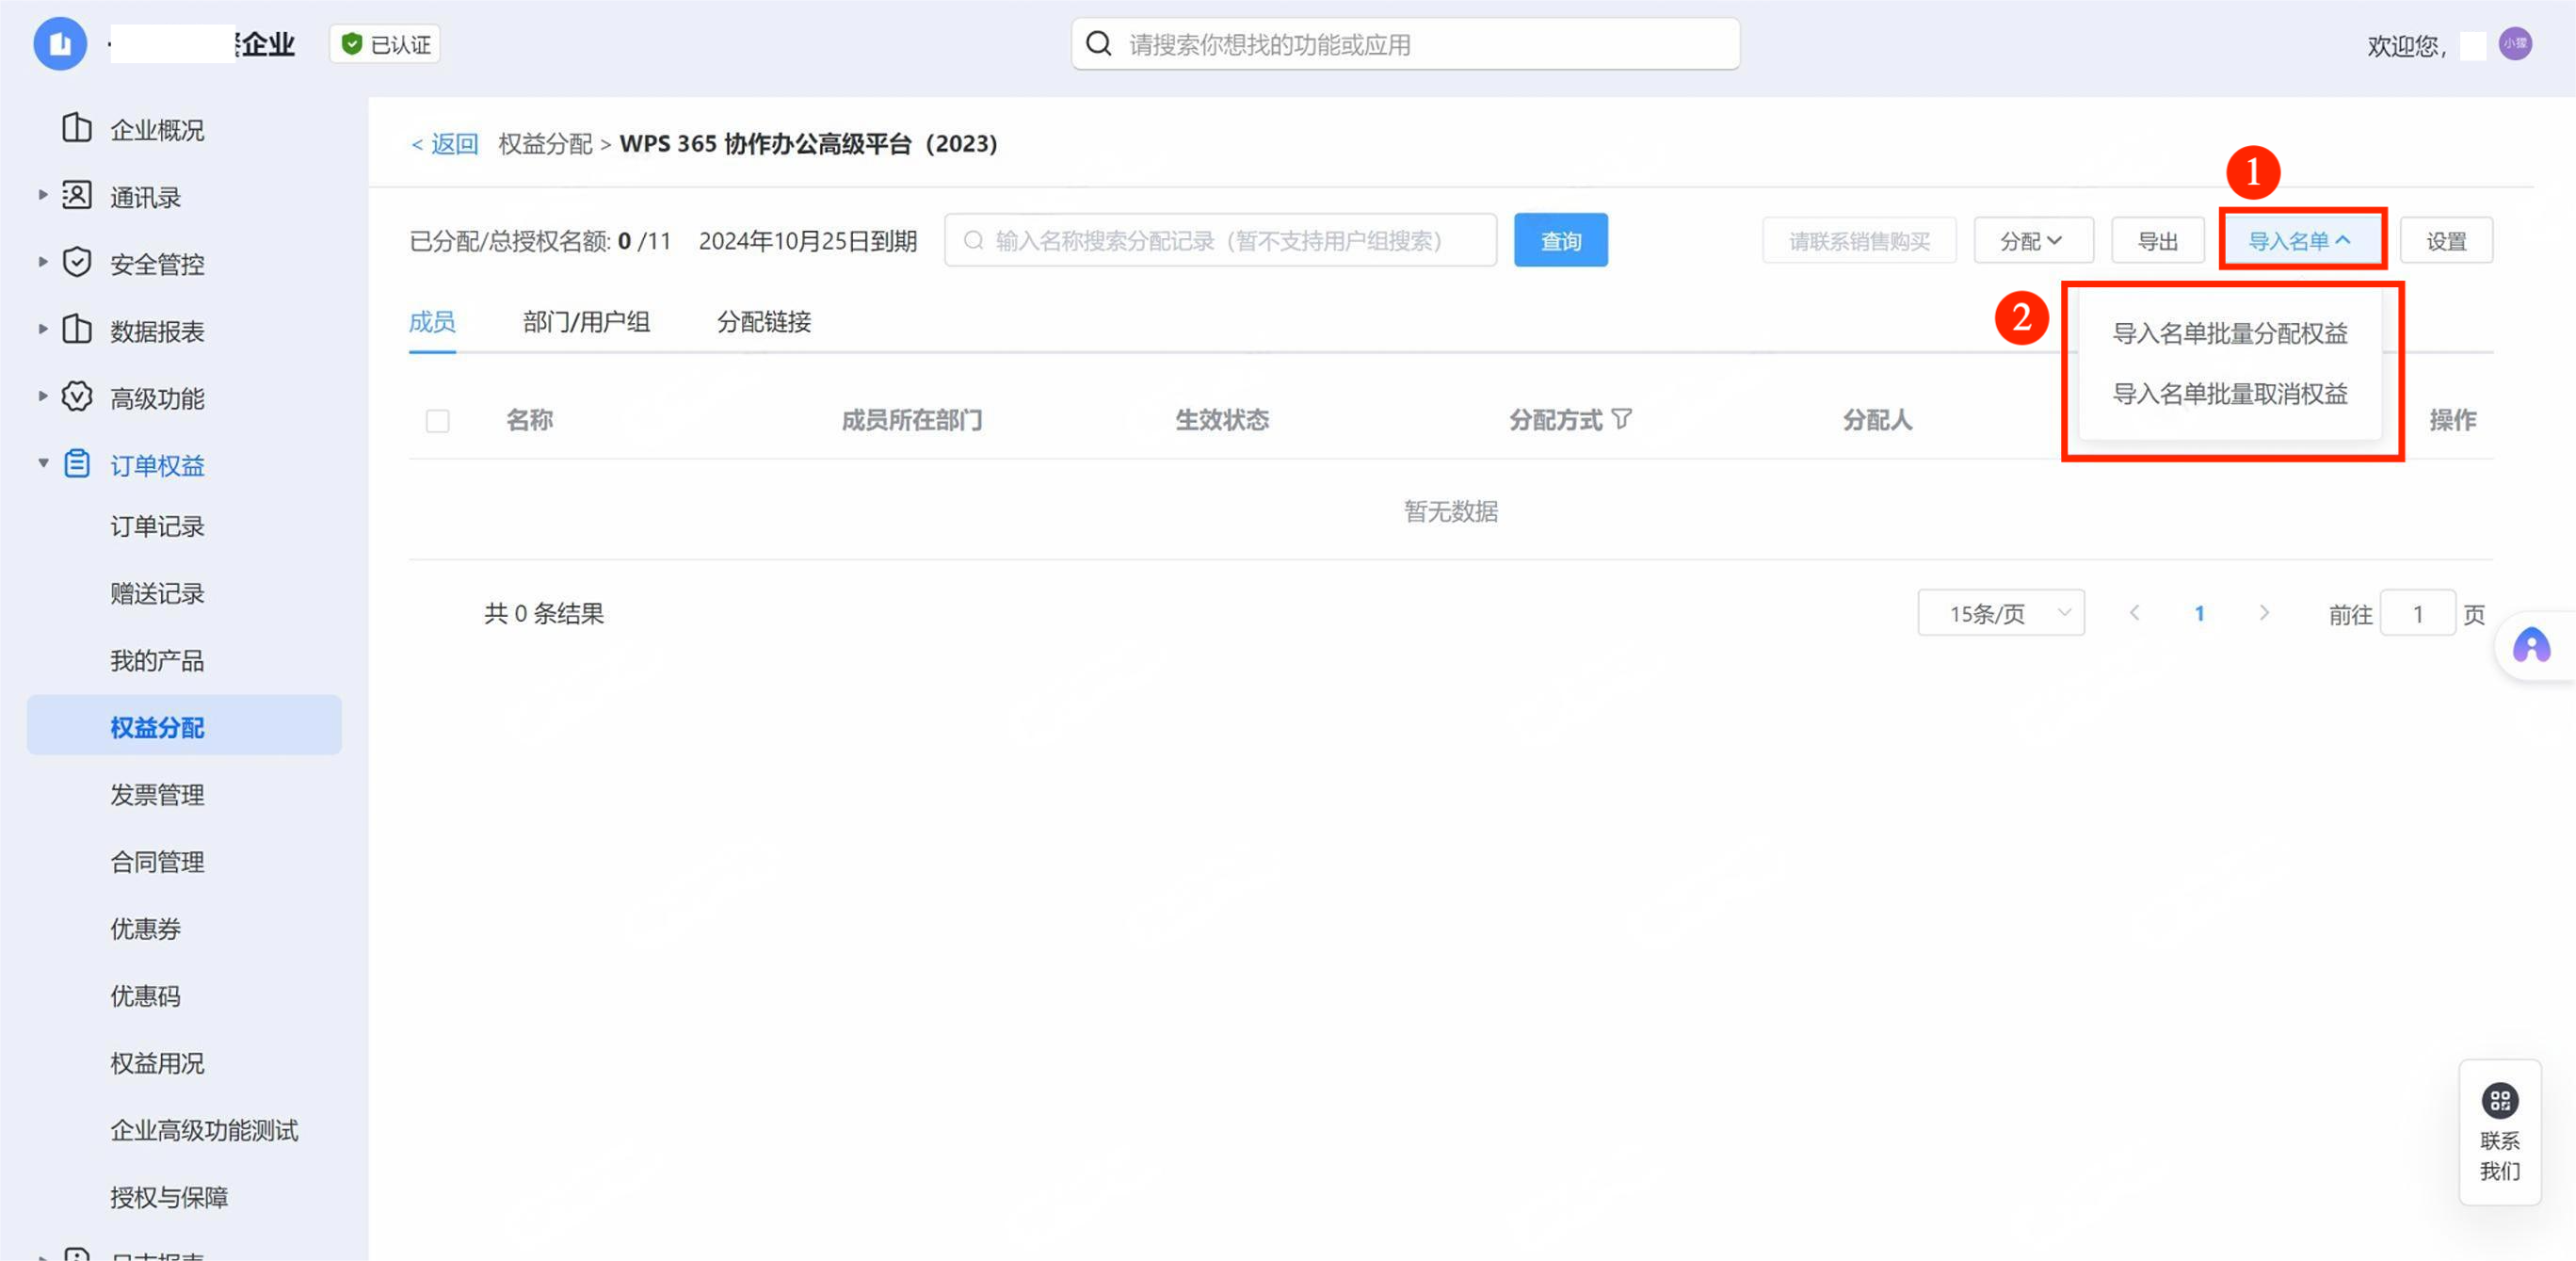Click the 高级功能 badge icon
This screenshot has width=2576, height=1261.
(x=77, y=397)
